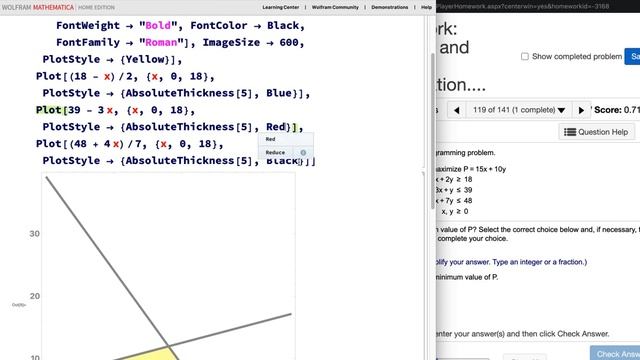Click the 'Roman' string in FontFamily line
The image size is (640, 360).
point(161,42)
